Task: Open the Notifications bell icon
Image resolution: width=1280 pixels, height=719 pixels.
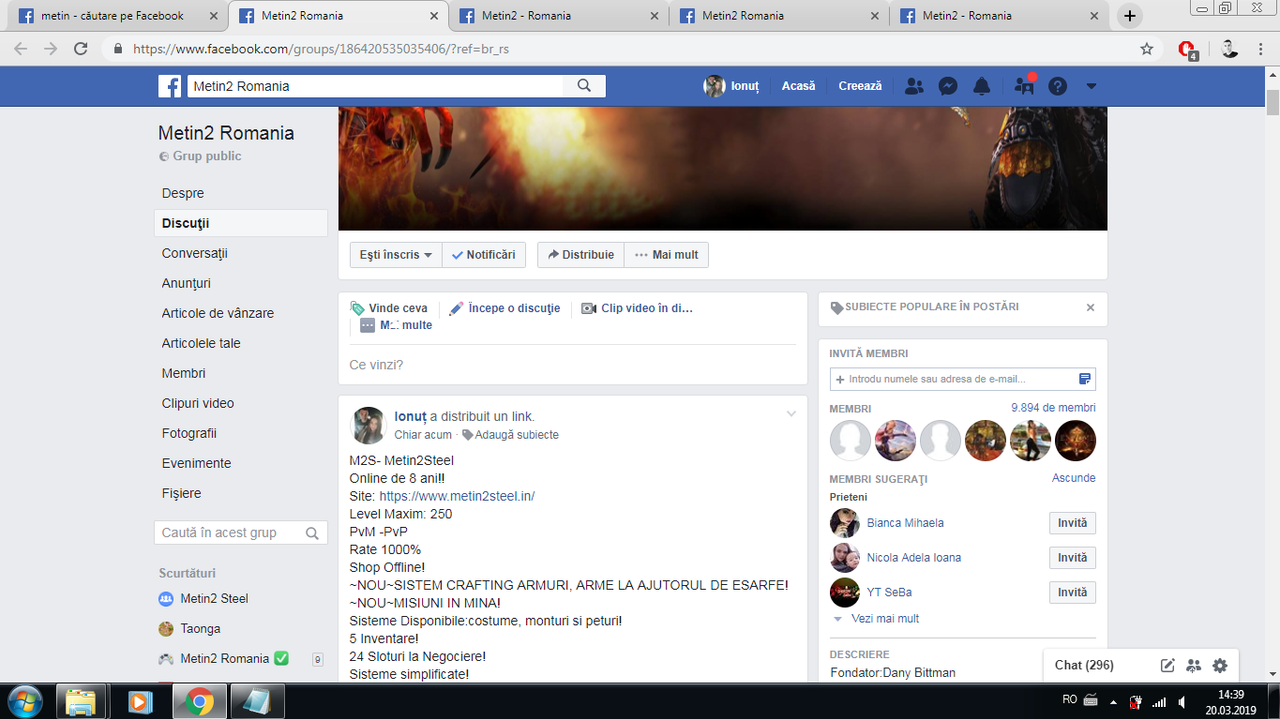Action: (x=982, y=86)
